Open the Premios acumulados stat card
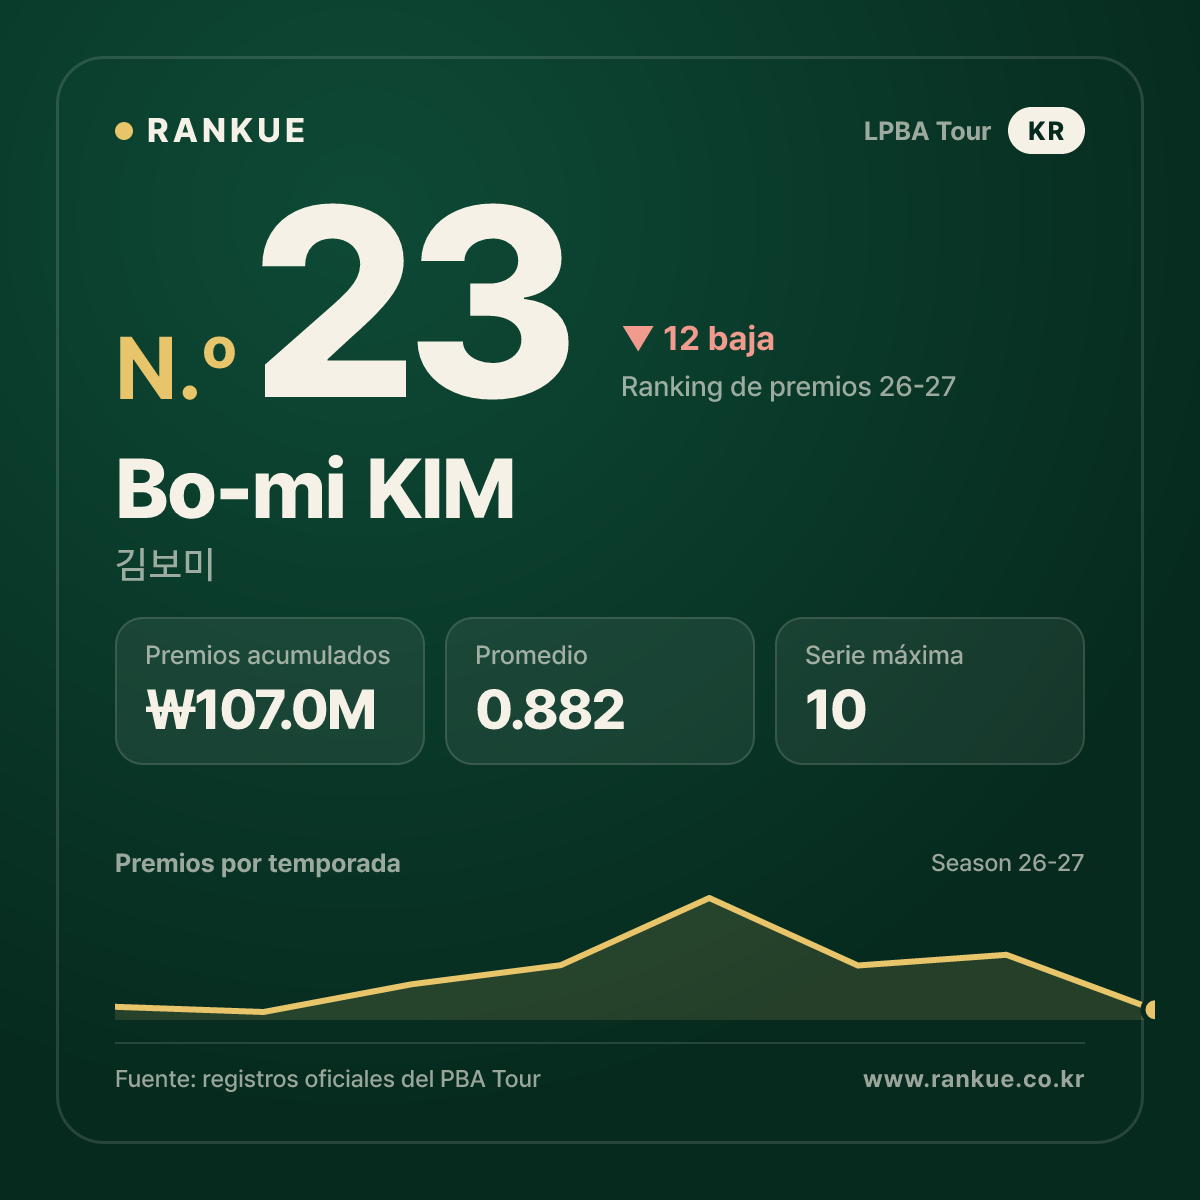 pos(270,691)
